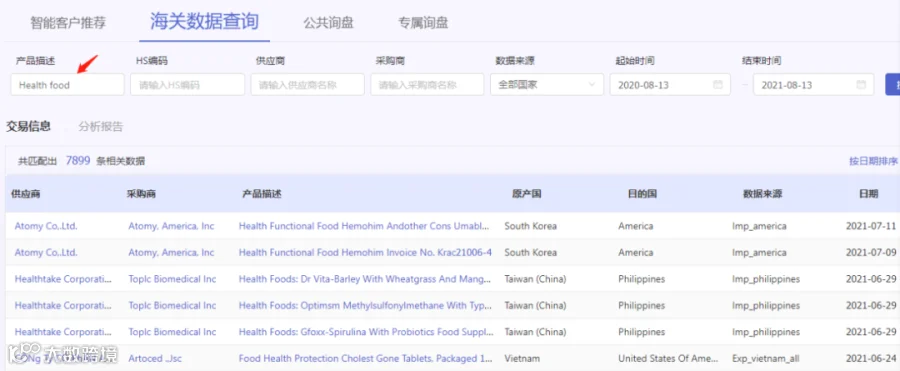Click 目的国 column header
This screenshot has width=900, height=371.
tap(642, 194)
